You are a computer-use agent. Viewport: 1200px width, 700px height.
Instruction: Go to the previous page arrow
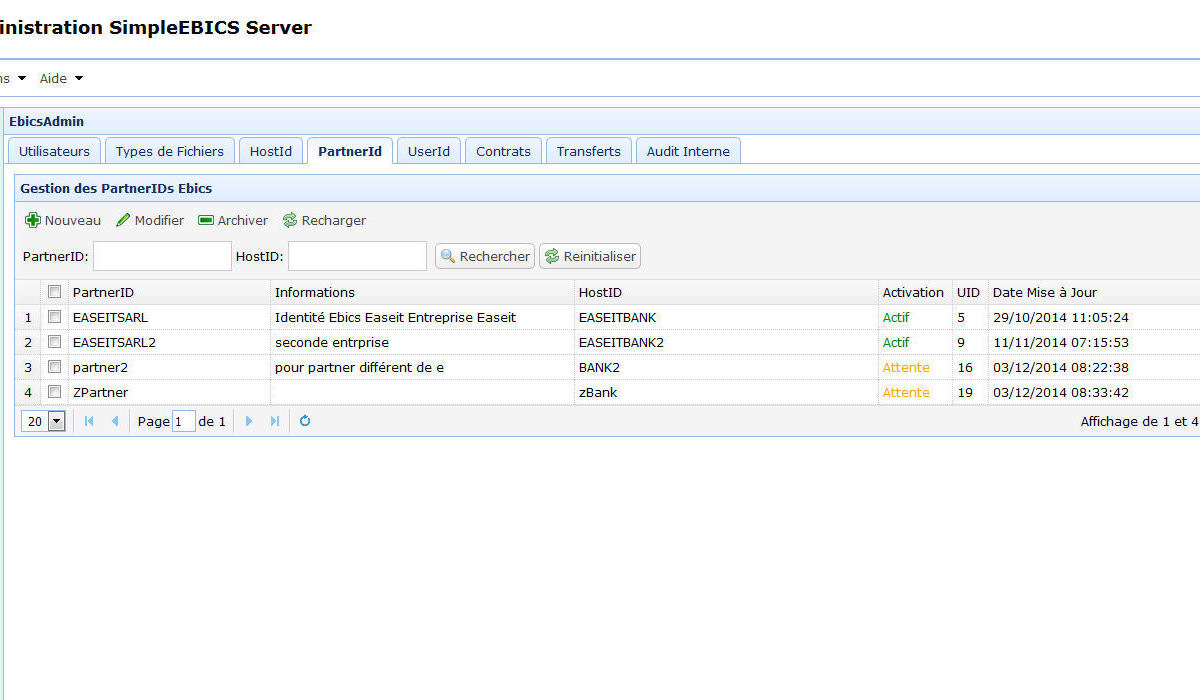[x=115, y=421]
